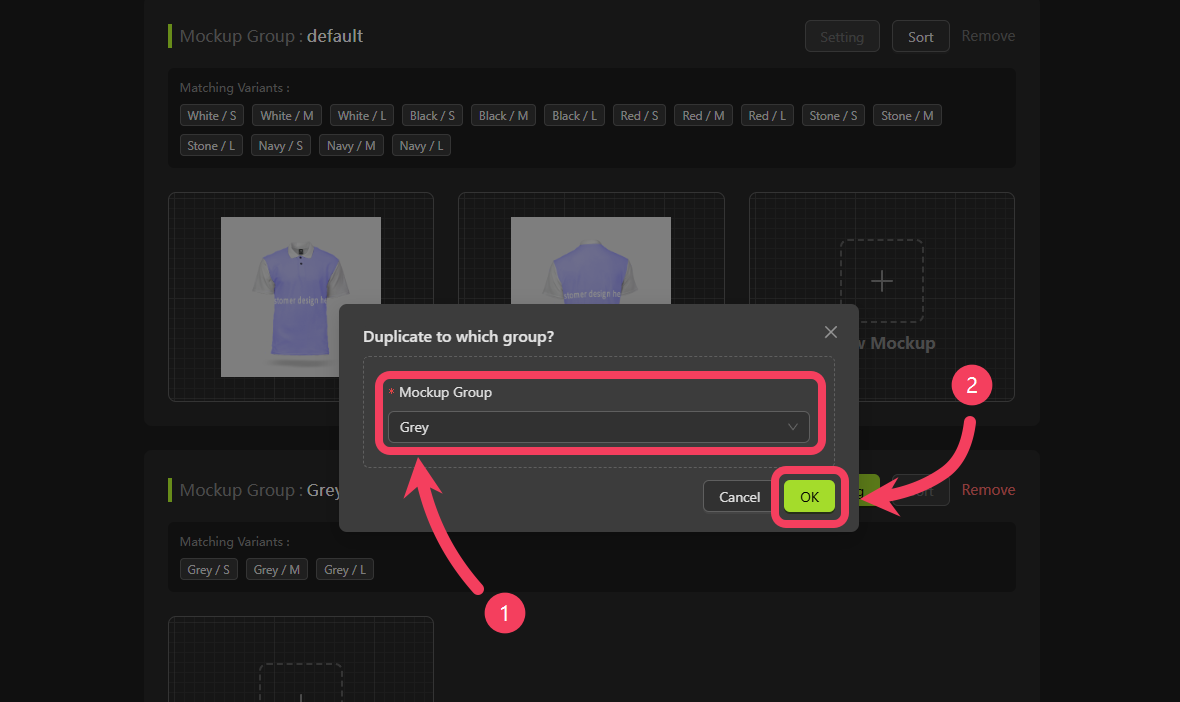Click the Stone / M variant tag
This screenshot has height=702, width=1180.
tap(907, 115)
